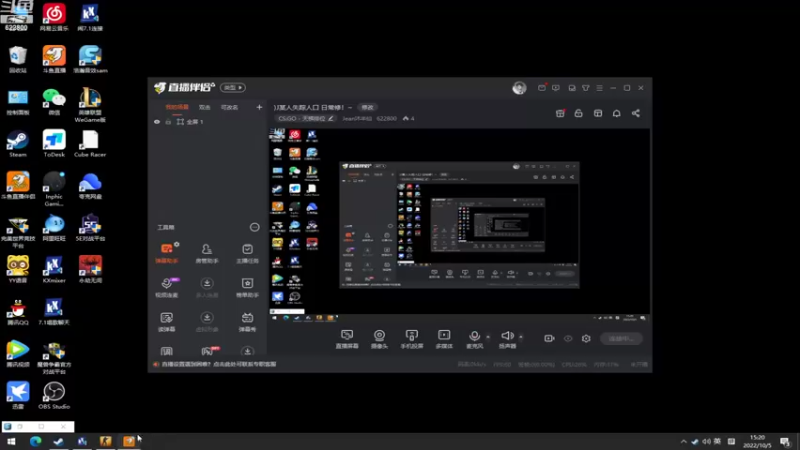Open notifications bell icon

tap(617, 113)
